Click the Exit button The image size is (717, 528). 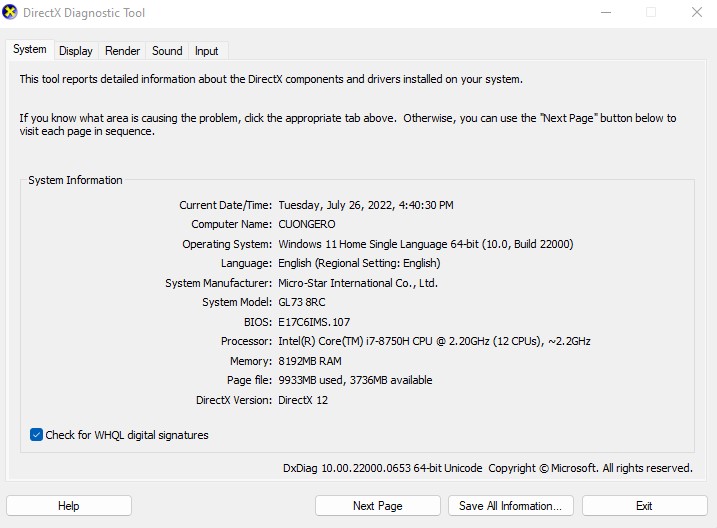(x=644, y=506)
